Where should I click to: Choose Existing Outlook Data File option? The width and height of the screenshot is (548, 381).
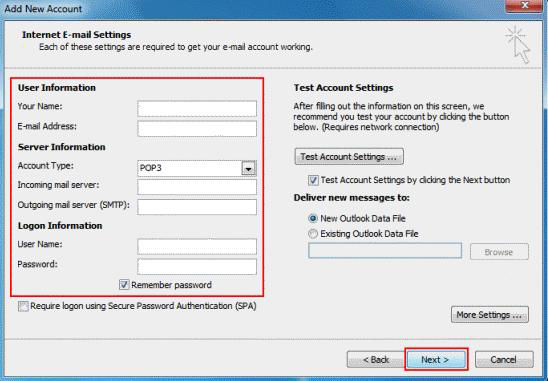[x=313, y=233]
